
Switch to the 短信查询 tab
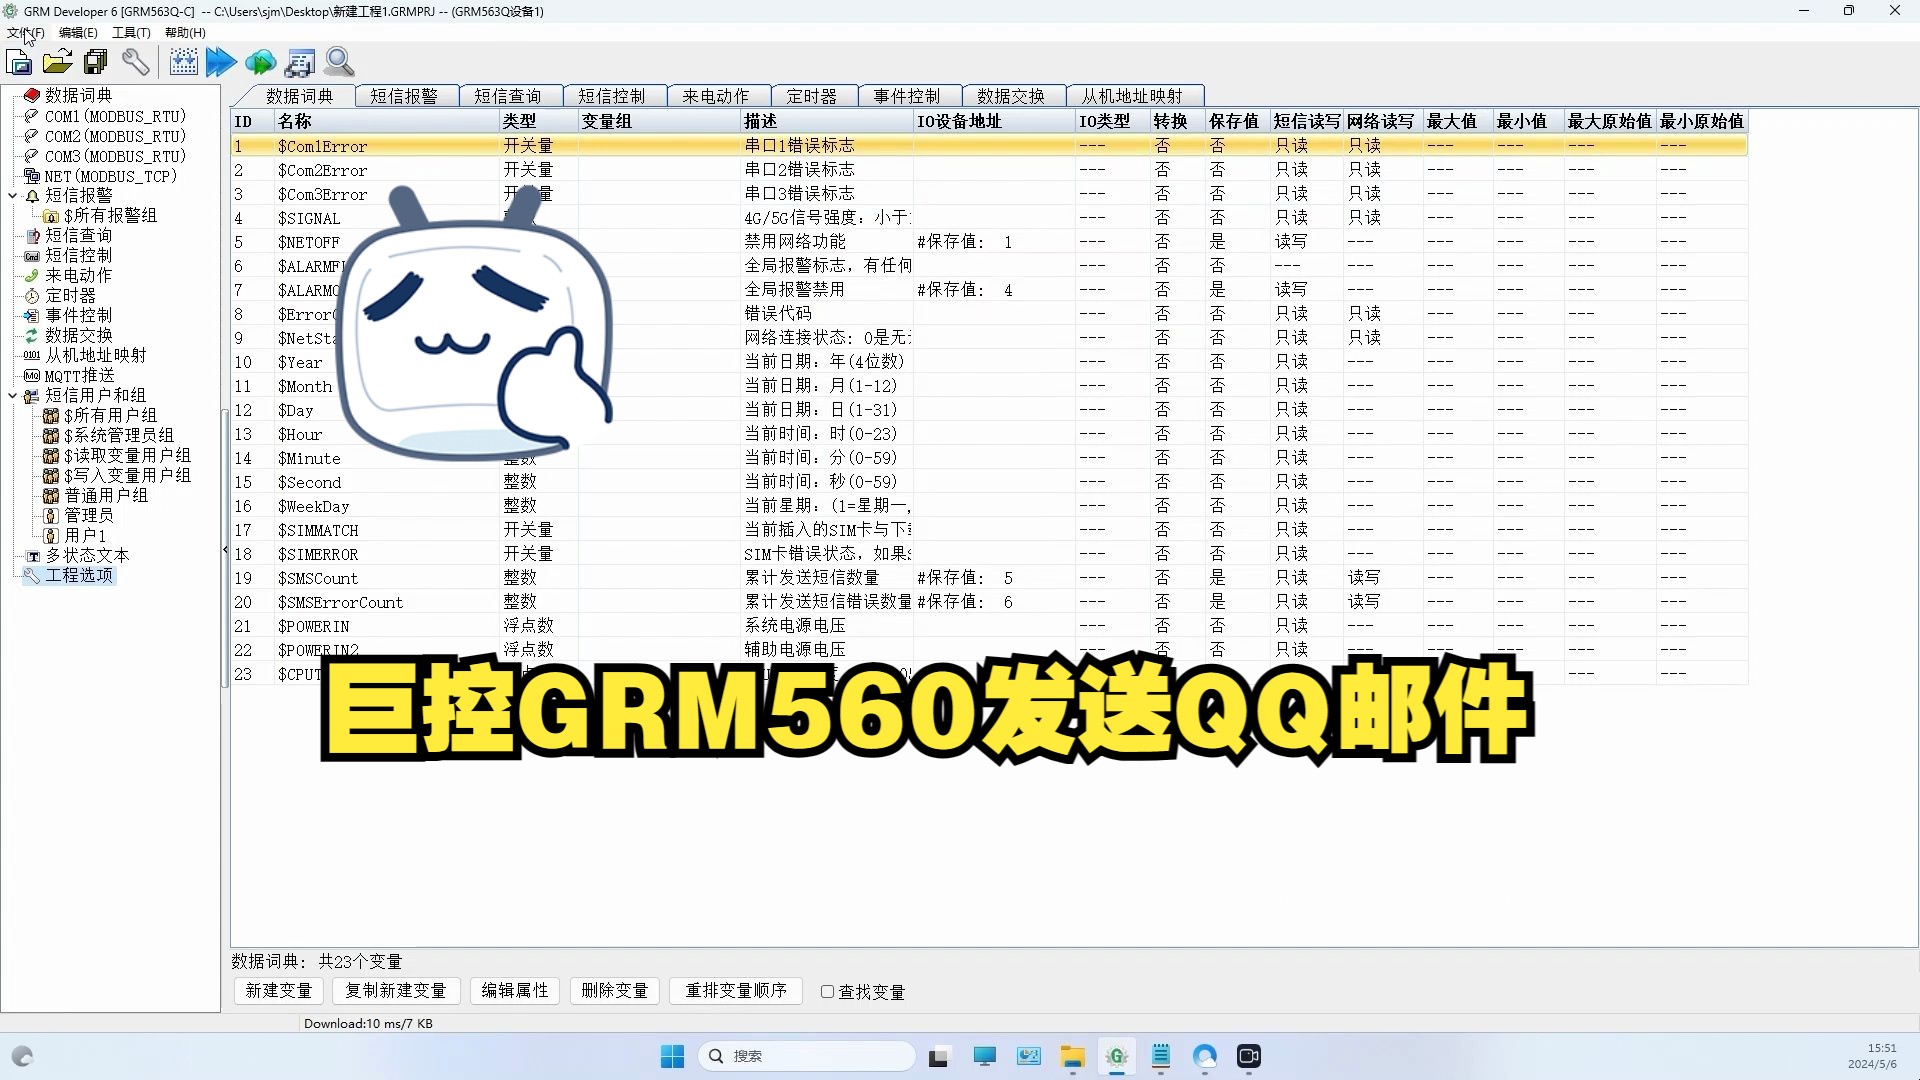pos(508,96)
